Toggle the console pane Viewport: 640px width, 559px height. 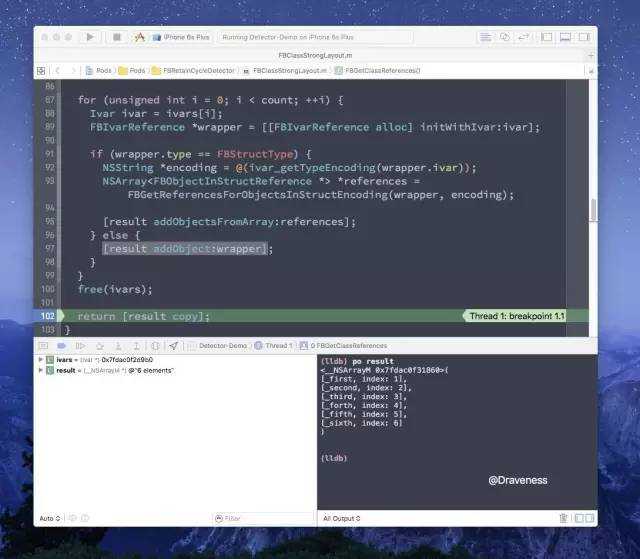point(589,518)
